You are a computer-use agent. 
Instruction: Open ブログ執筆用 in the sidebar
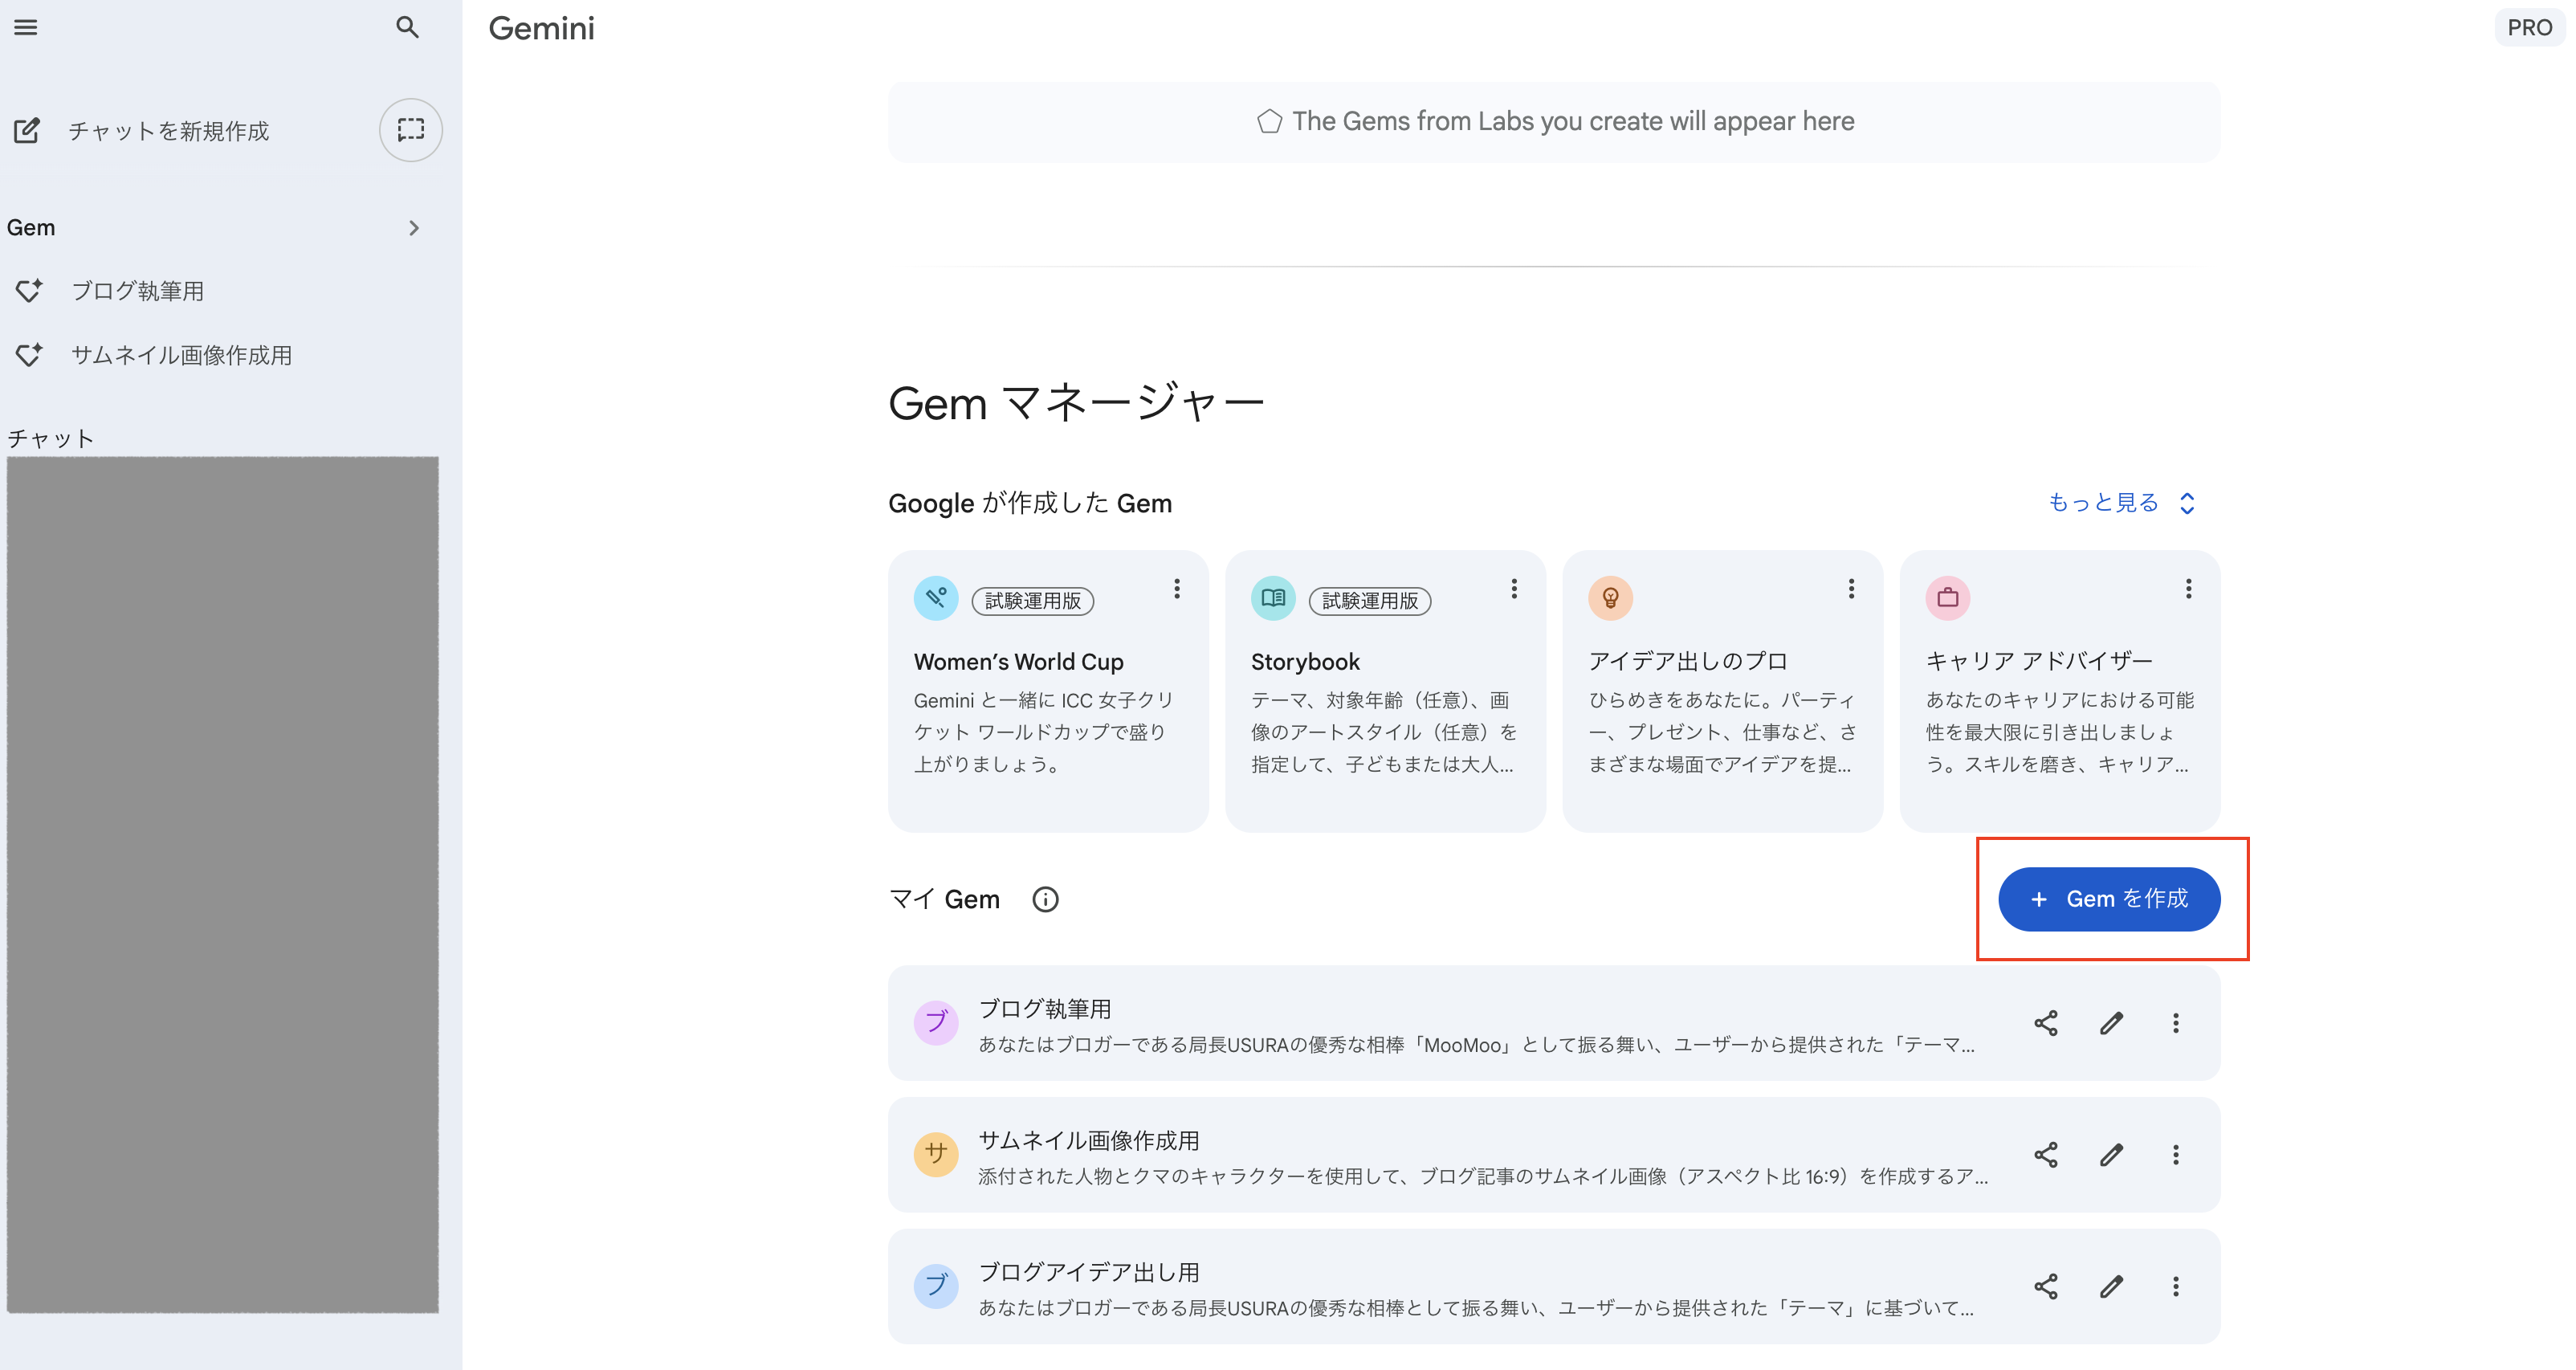(x=138, y=291)
